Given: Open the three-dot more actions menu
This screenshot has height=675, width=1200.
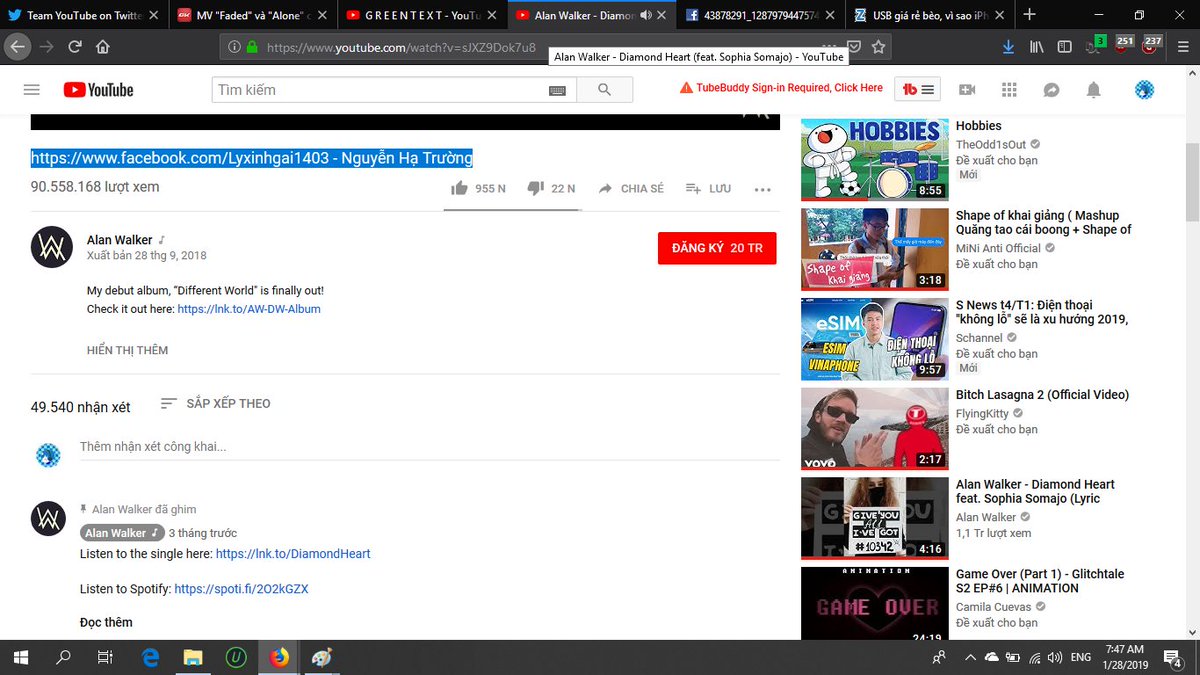Looking at the screenshot, I should (763, 189).
